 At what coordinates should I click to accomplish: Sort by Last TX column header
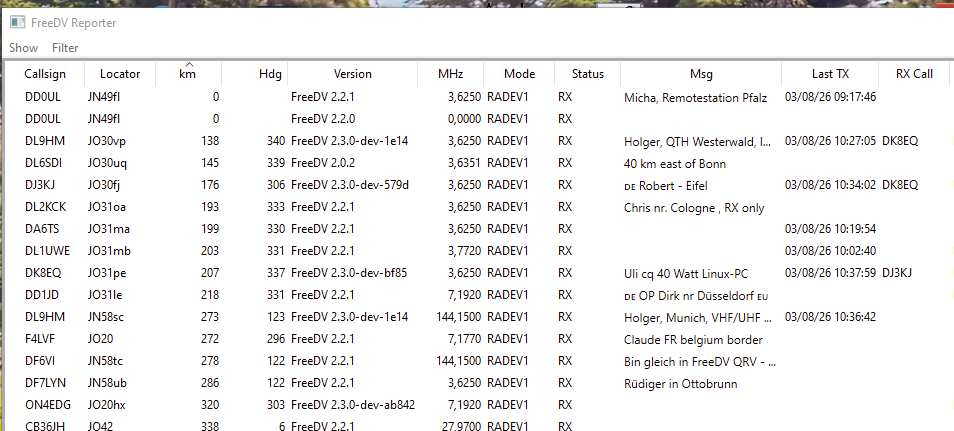[x=830, y=74]
